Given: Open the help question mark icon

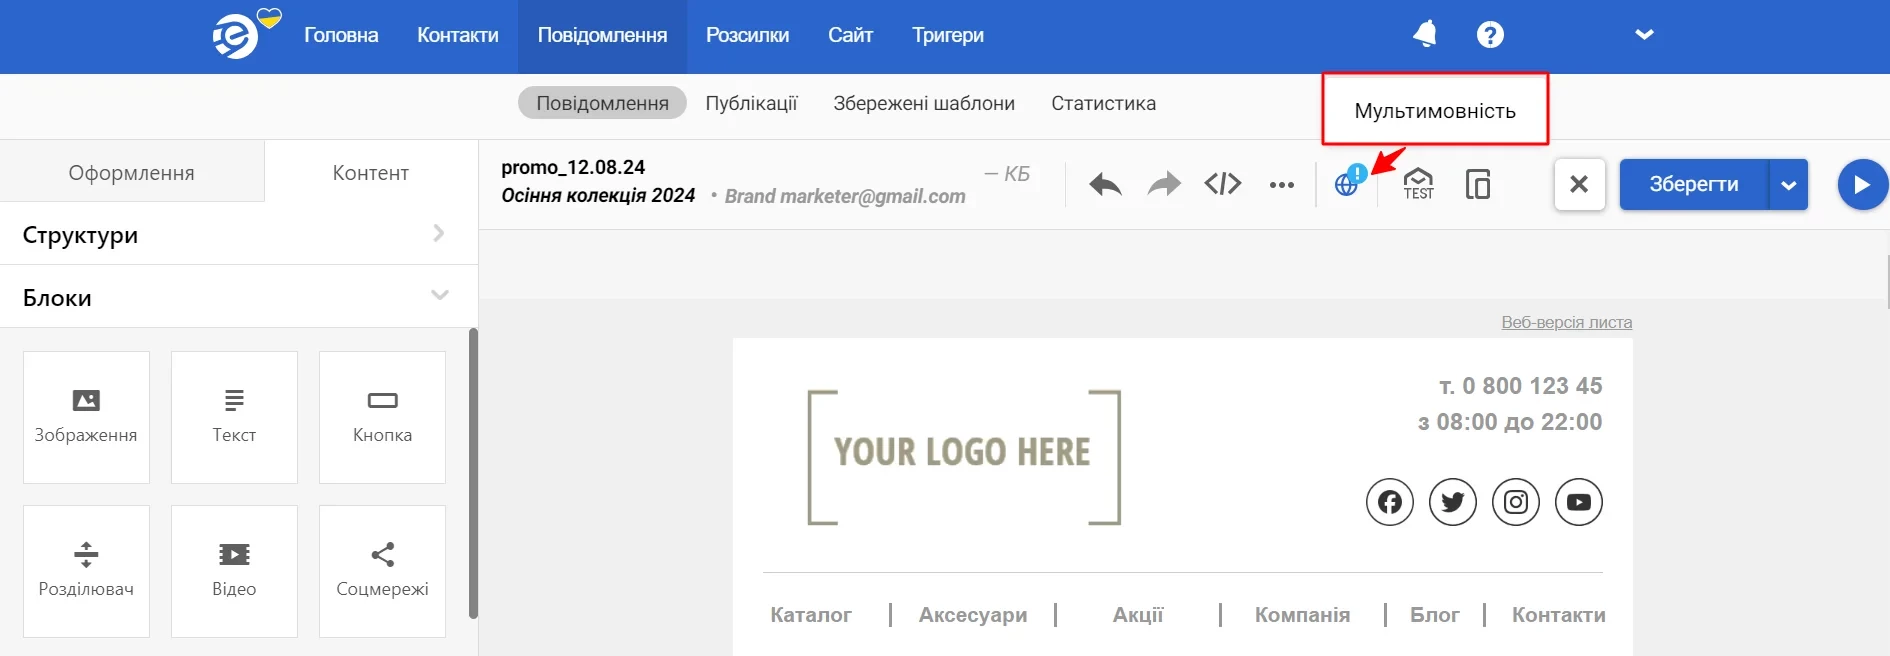Looking at the screenshot, I should click(x=1490, y=35).
